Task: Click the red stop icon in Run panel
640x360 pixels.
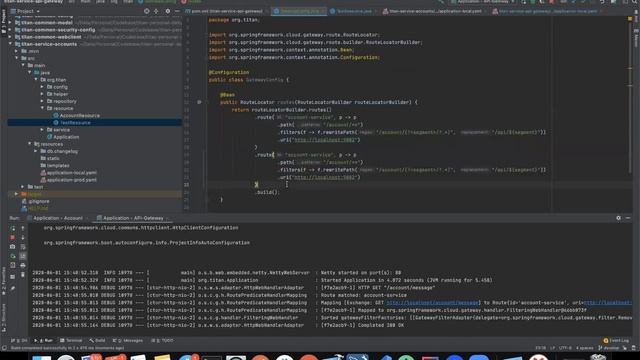Action: tap(13, 238)
